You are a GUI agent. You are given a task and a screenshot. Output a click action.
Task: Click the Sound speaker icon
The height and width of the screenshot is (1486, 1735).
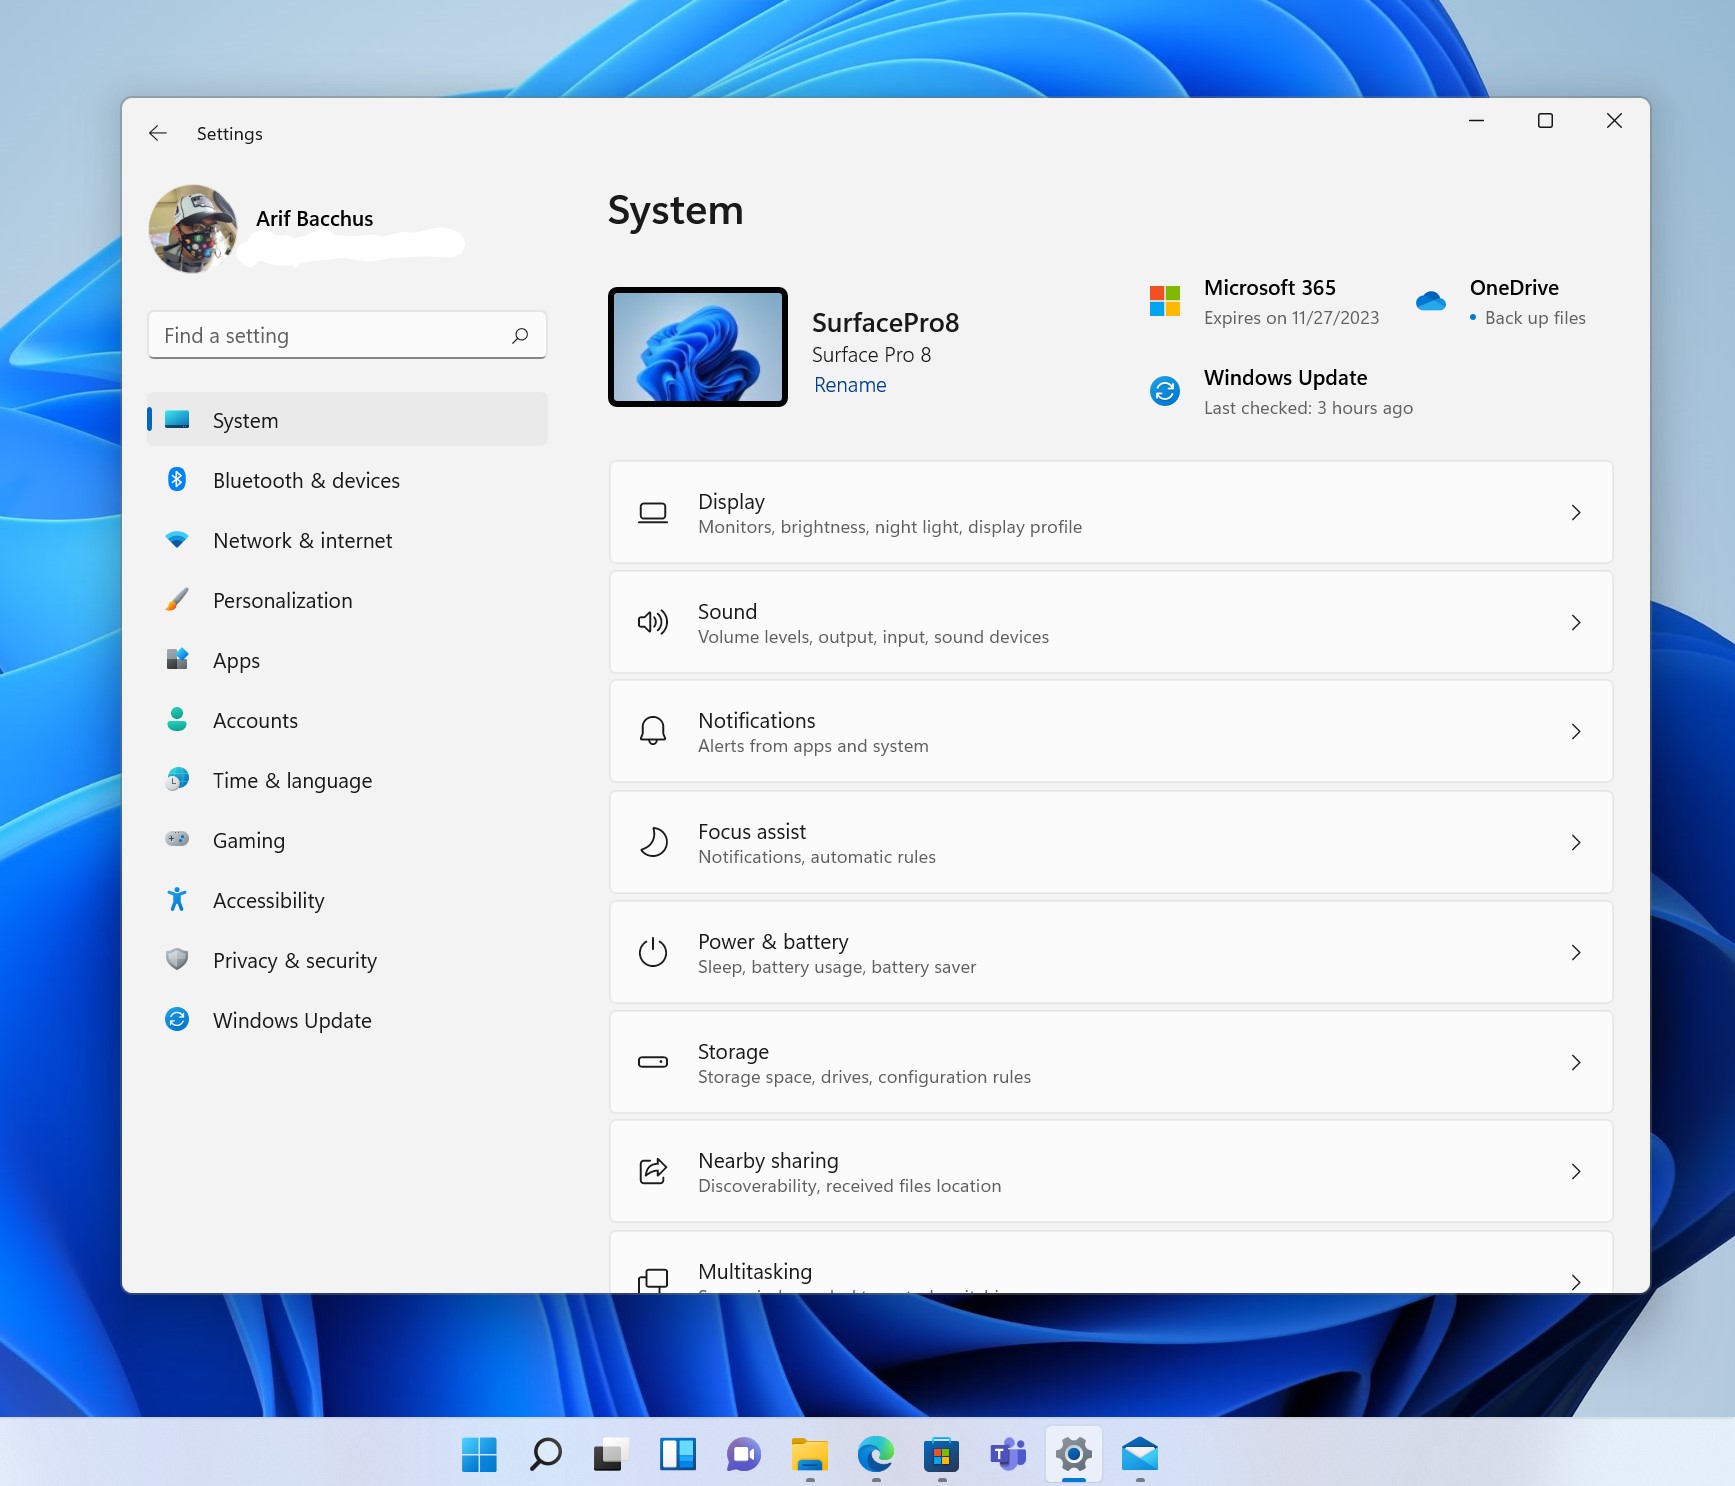(x=653, y=622)
